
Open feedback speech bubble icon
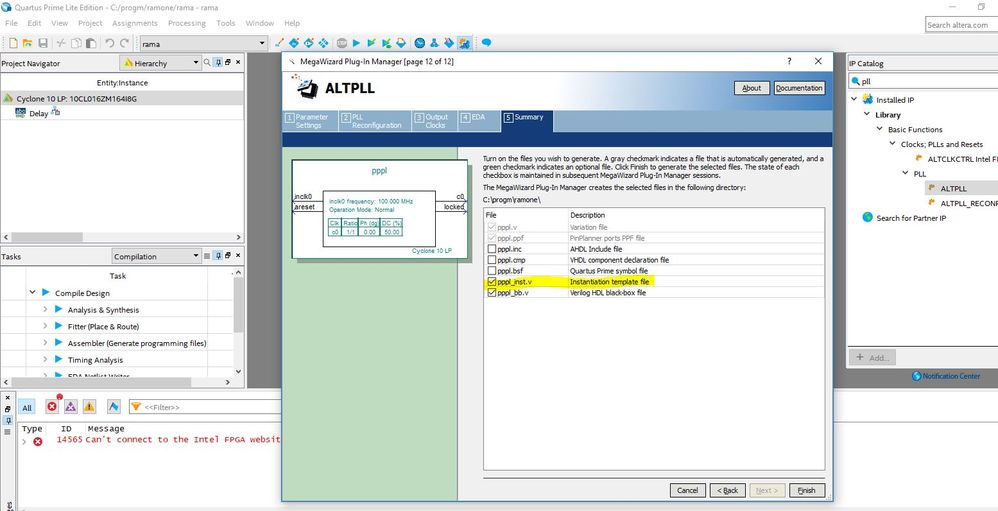click(486, 43)
